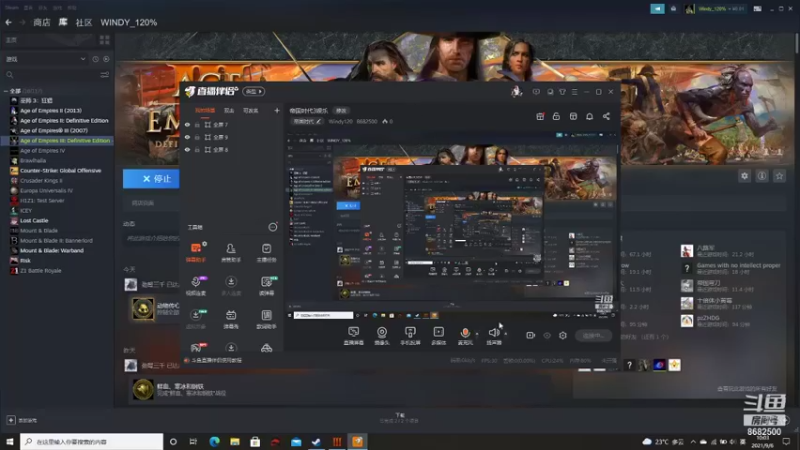Click add game at Steam bottom left
This screenshot has width=800, height=450.
21,420
